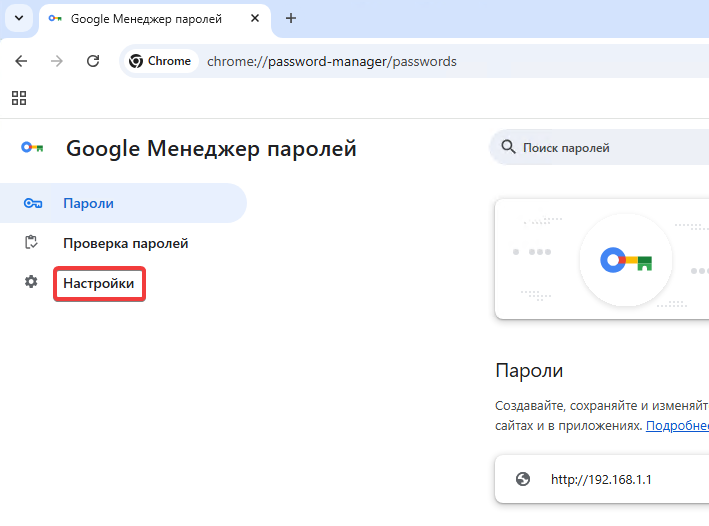The height and width of the screenshot is (526, 709).
Task: Close the Google Менеджер паролей tab
Action: (255, 18)
